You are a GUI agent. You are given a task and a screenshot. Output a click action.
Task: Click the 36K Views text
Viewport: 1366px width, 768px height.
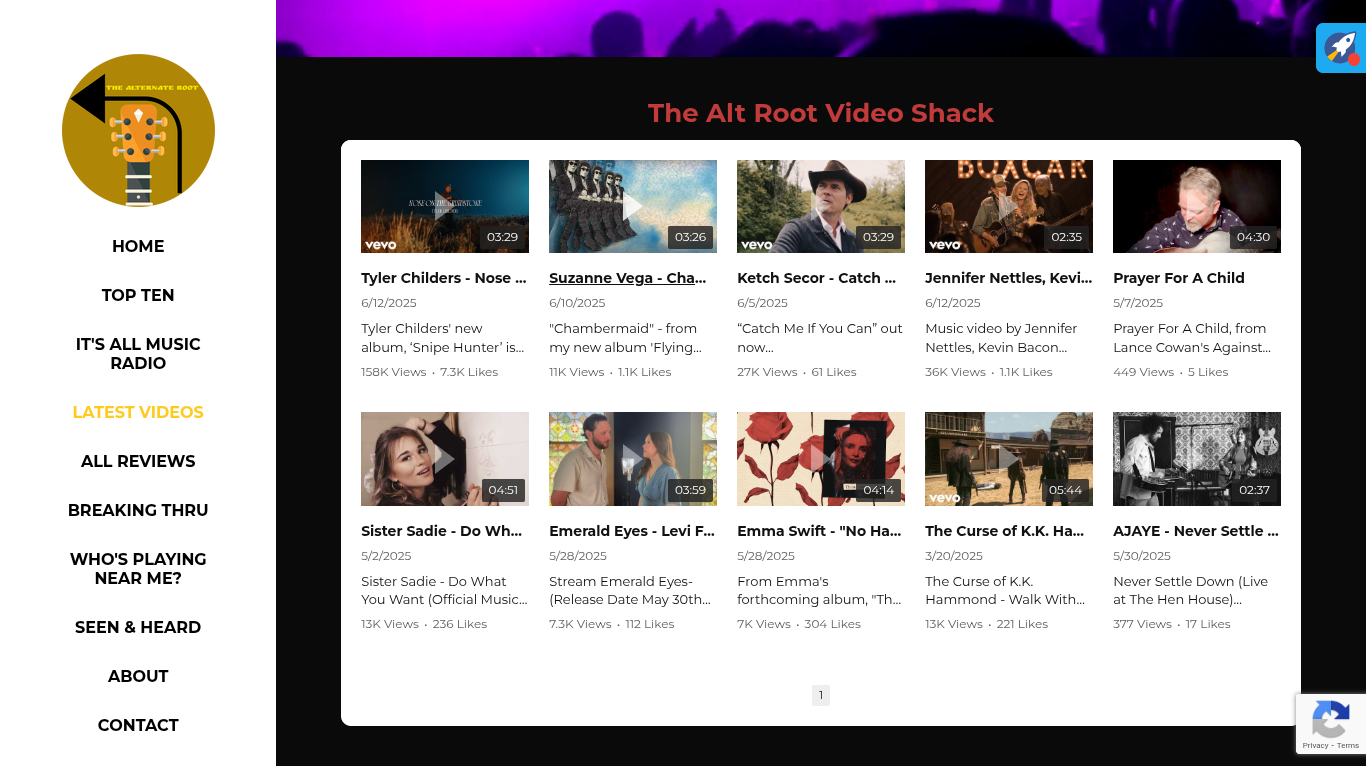[x=955, y=372]
